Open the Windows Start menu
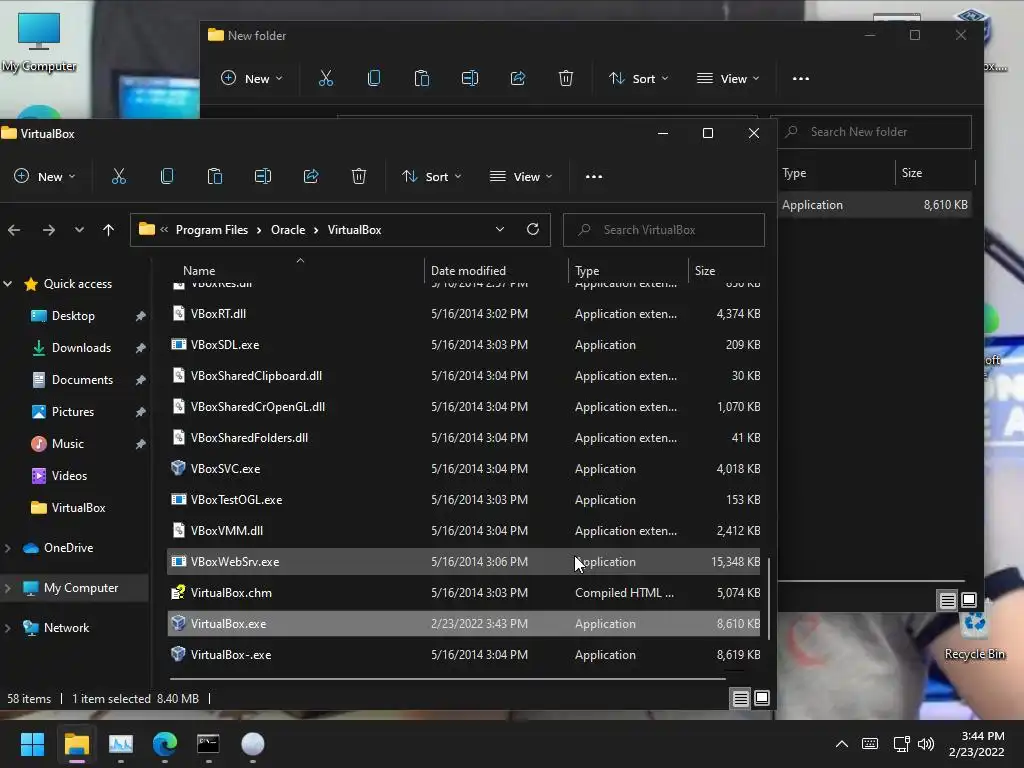1024x768 pixels. tap(32, 744)
